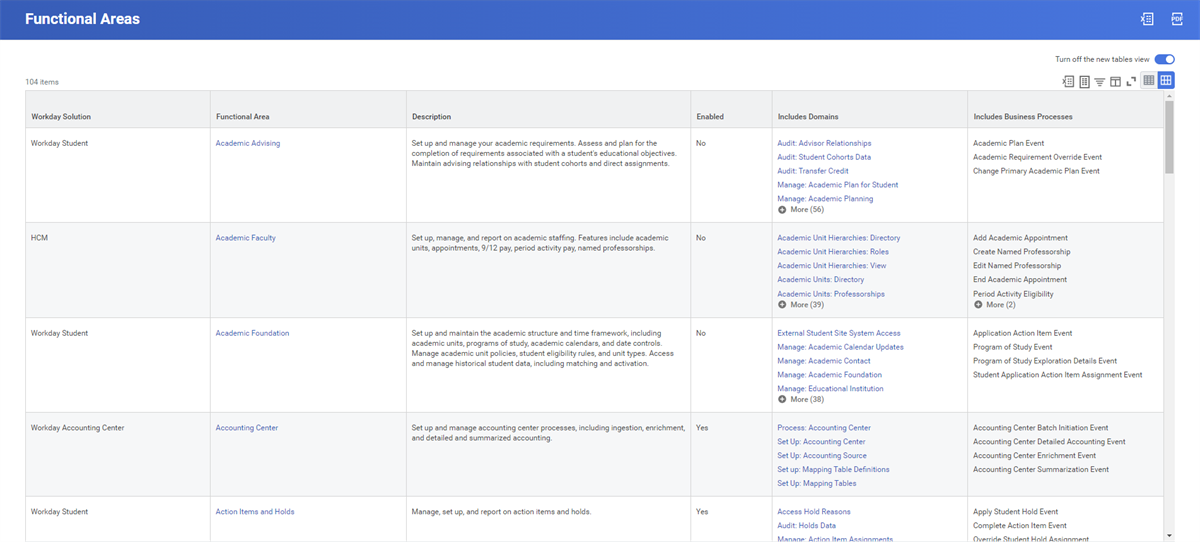1200x542 pixels.
Task: Expand More (2) business processes for Academic Faculty
Action: click(995, 305)
